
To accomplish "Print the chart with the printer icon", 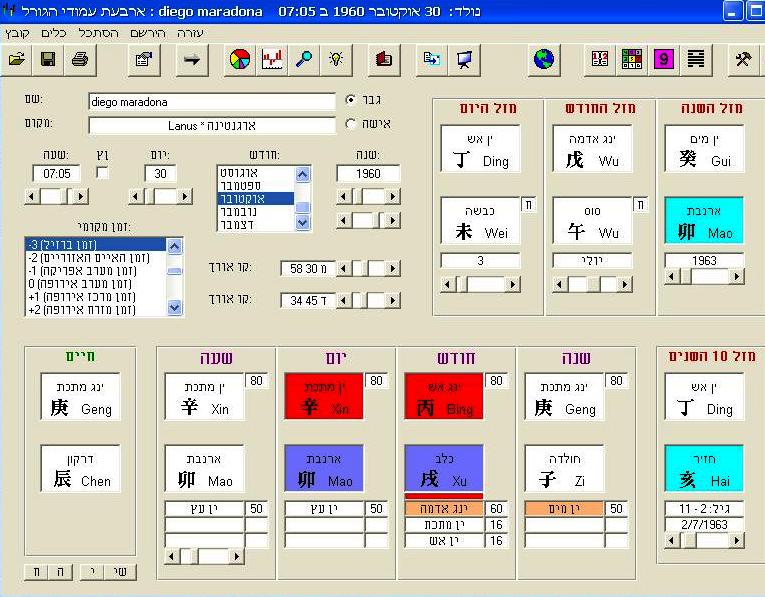I will click(80, 60).
